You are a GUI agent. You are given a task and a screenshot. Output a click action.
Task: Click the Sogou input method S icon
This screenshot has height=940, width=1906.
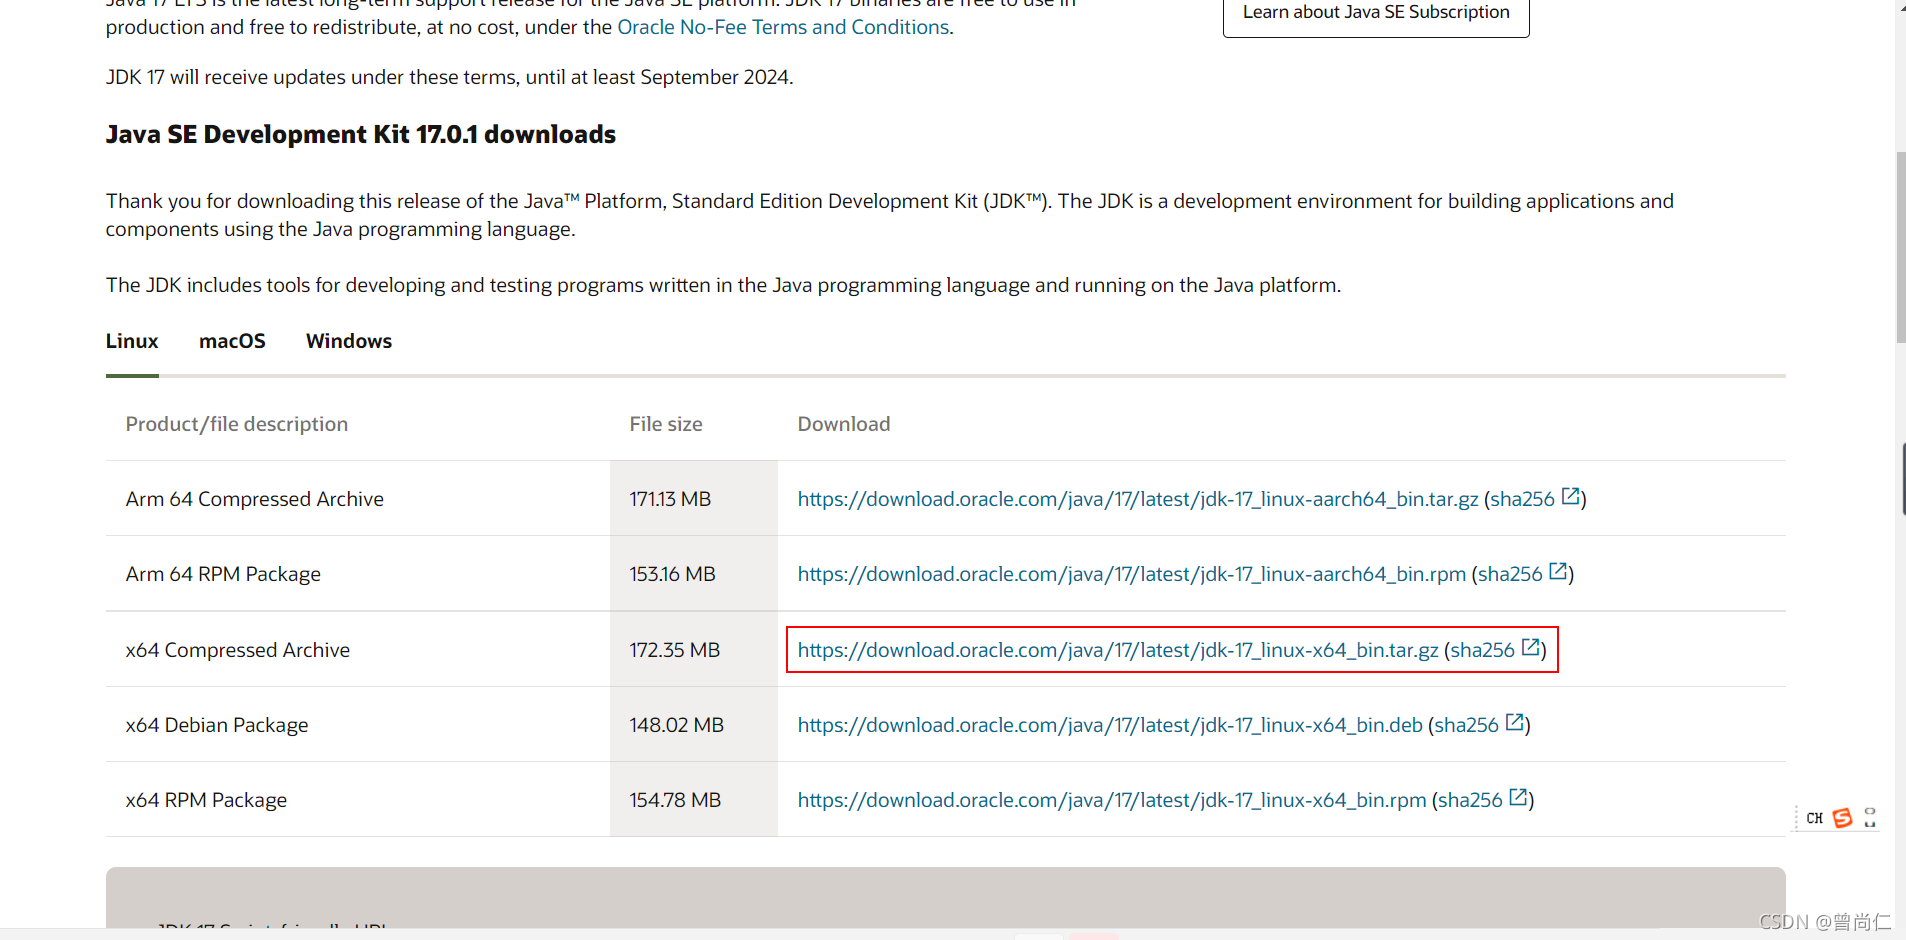1842,818
